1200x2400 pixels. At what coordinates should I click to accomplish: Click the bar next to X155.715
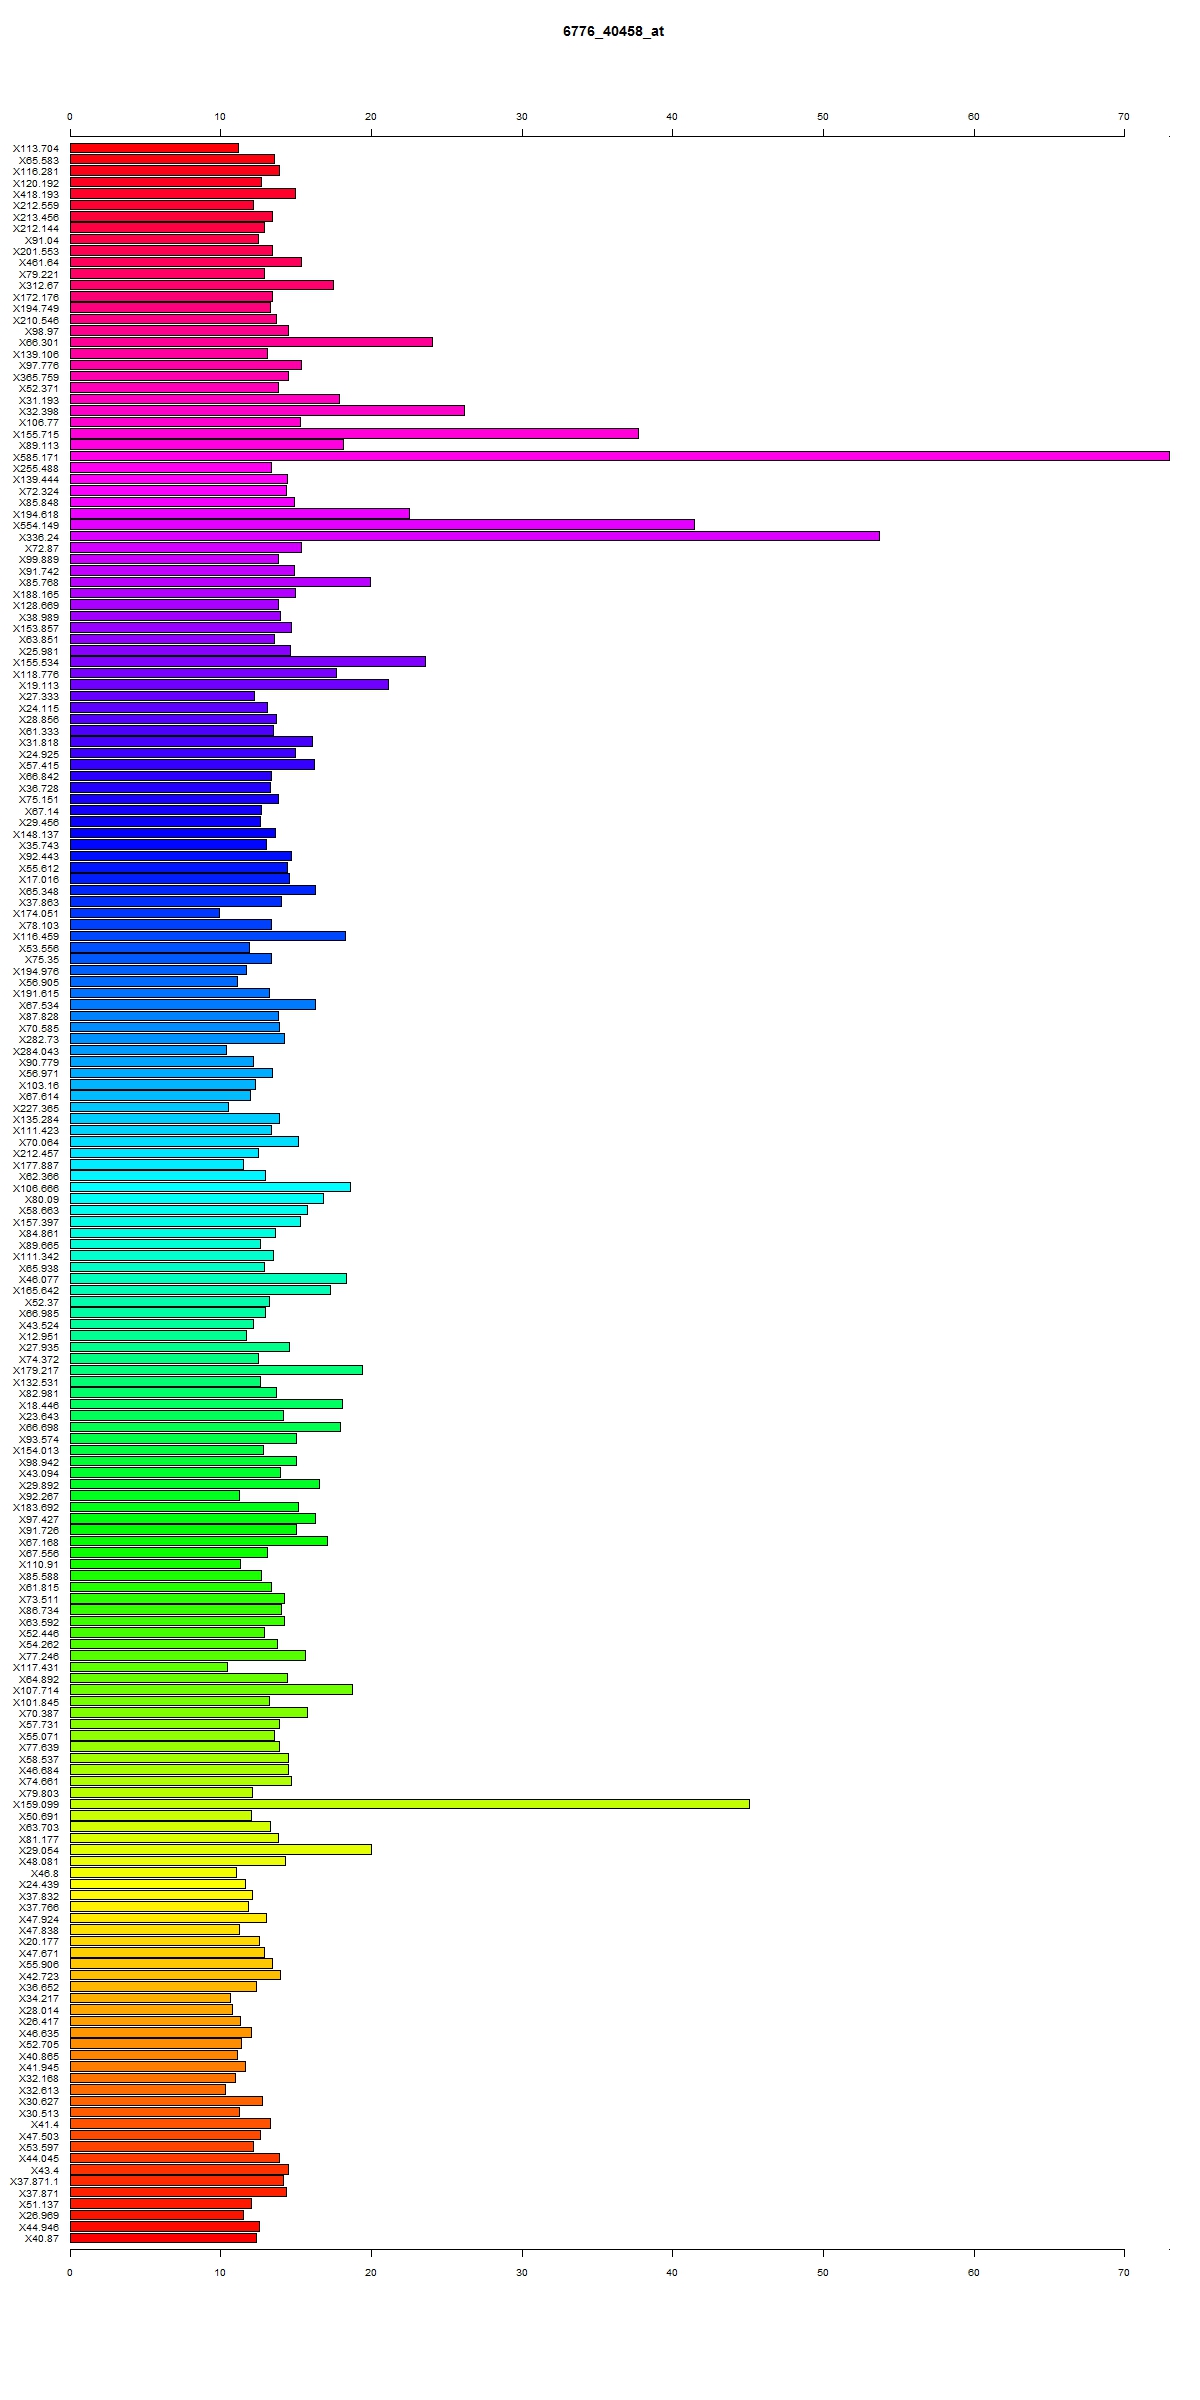pos(354,433)
